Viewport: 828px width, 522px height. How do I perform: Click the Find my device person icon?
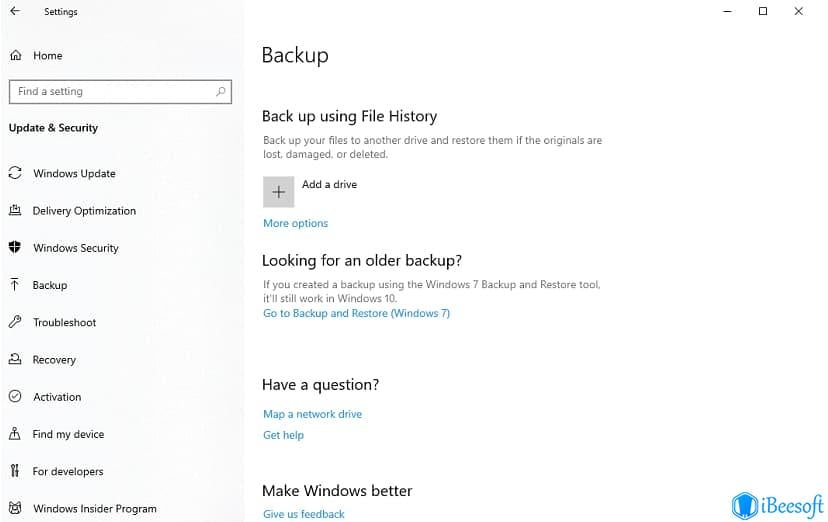15,433
